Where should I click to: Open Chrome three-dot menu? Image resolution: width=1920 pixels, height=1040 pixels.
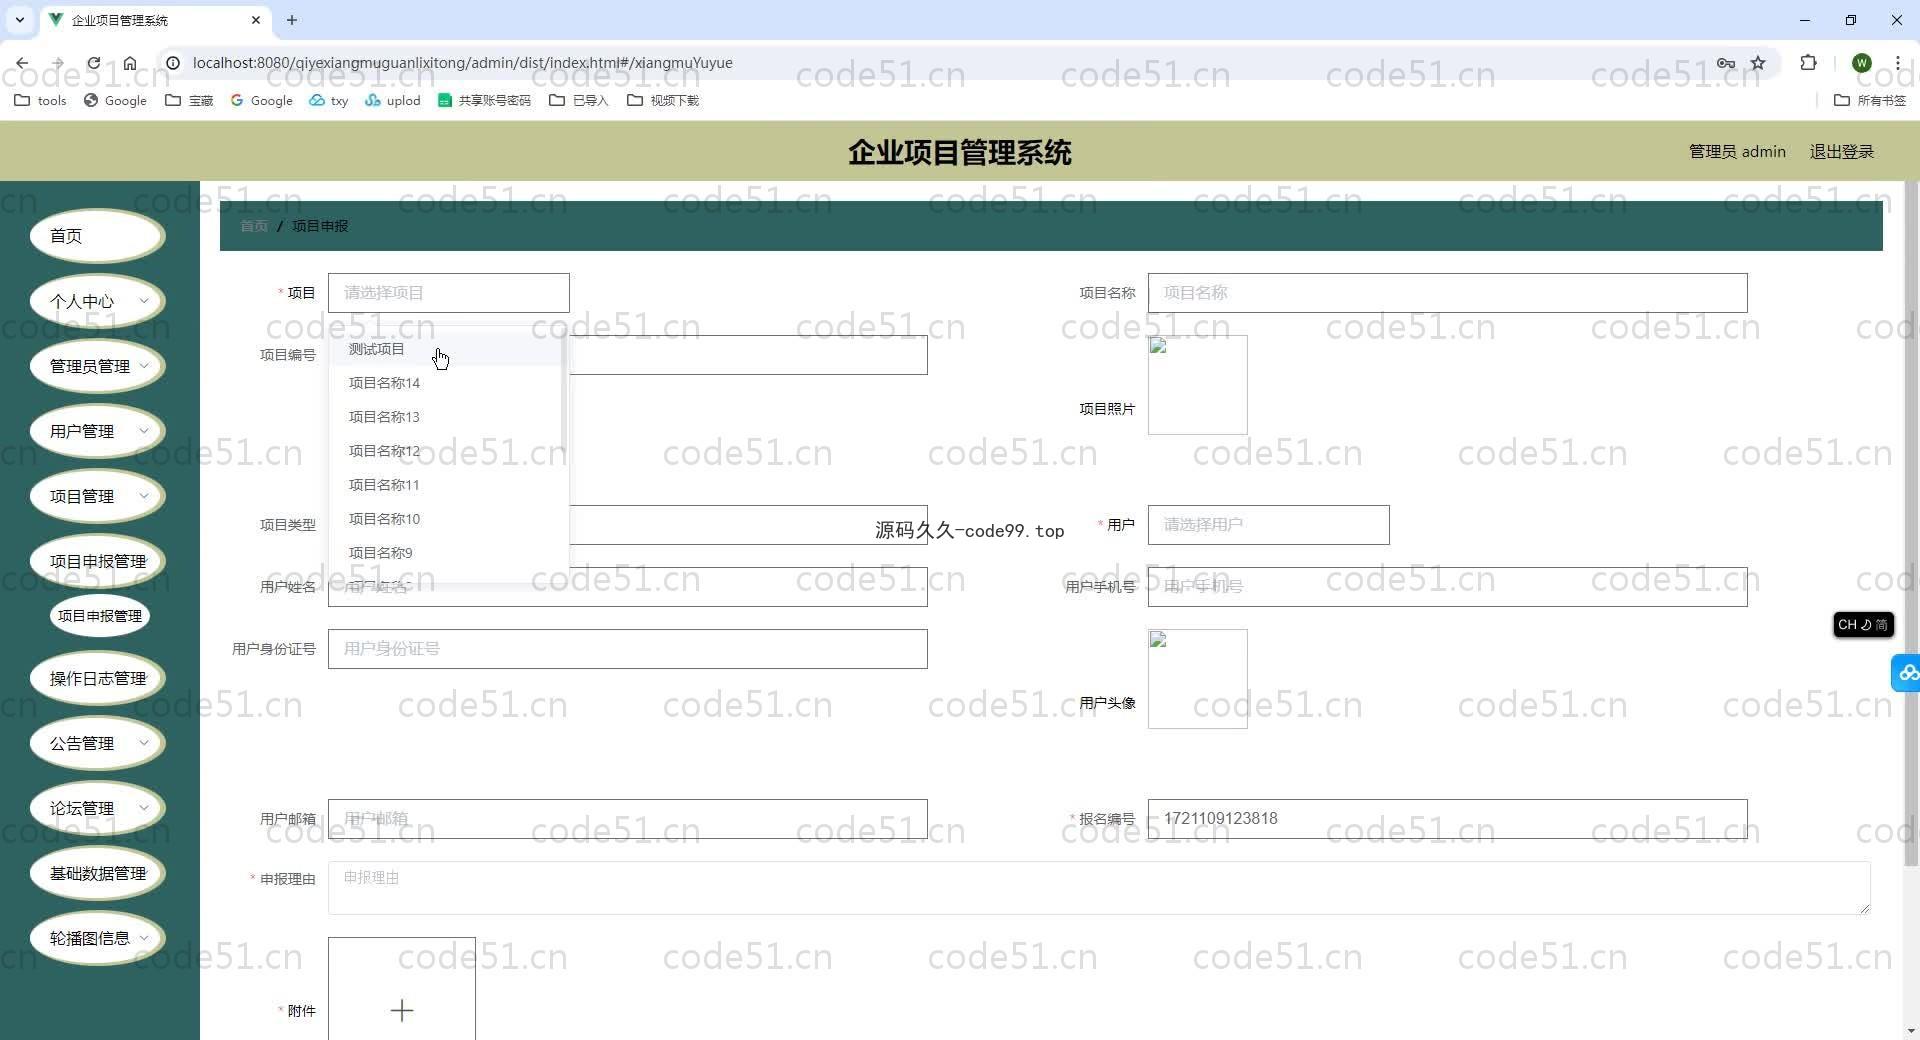pyautogui.click(x=1897, y=63)
